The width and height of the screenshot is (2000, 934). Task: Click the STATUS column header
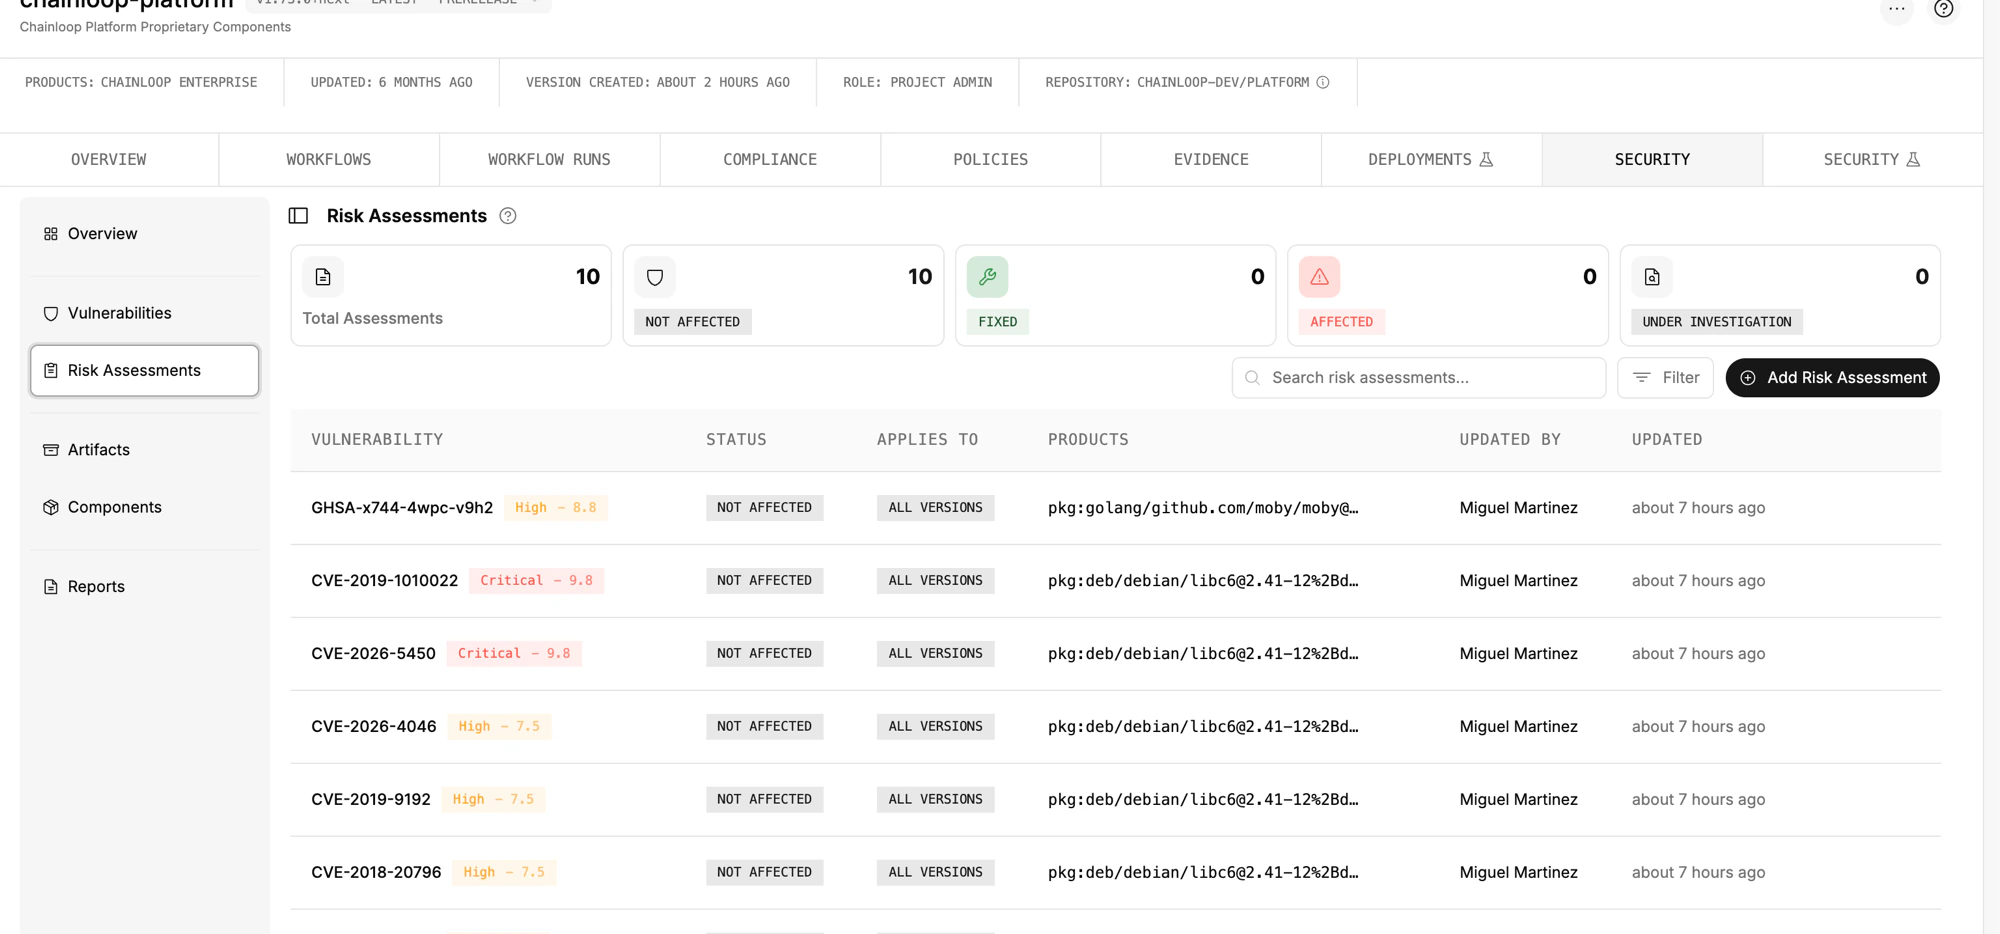[x=736, y=440]
